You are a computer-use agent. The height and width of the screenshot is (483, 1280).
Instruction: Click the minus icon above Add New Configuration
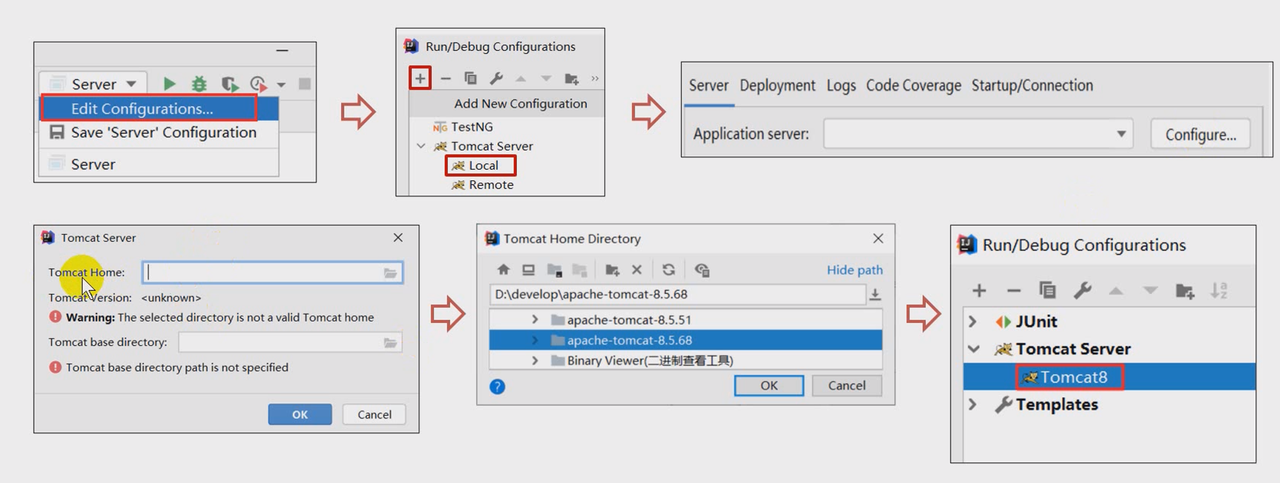[x=446, y=78]
